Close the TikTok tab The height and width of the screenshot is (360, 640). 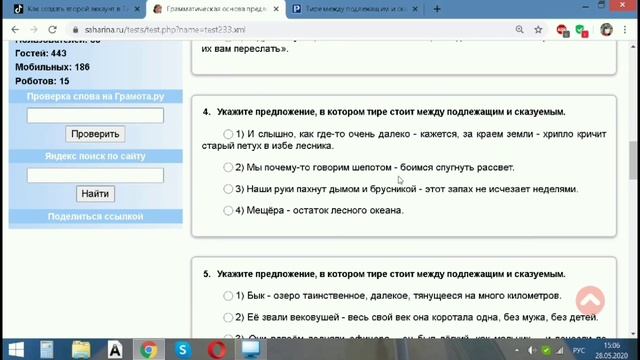coord(137,9)
